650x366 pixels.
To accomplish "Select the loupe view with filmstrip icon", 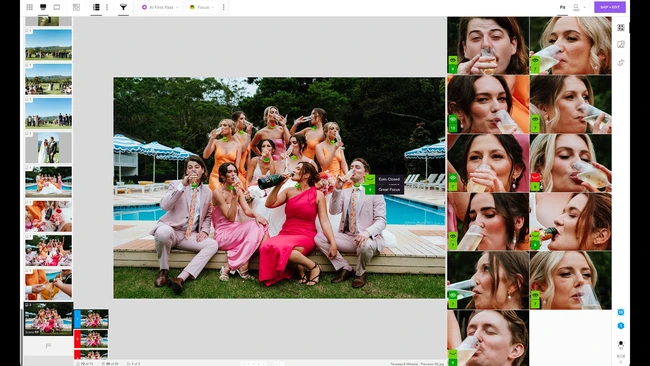I will pos(43,7).
